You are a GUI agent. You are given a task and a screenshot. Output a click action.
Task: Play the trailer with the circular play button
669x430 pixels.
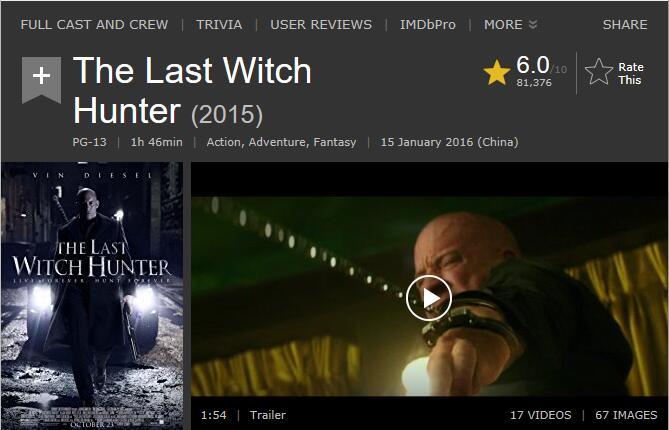[x=428, y=298]
